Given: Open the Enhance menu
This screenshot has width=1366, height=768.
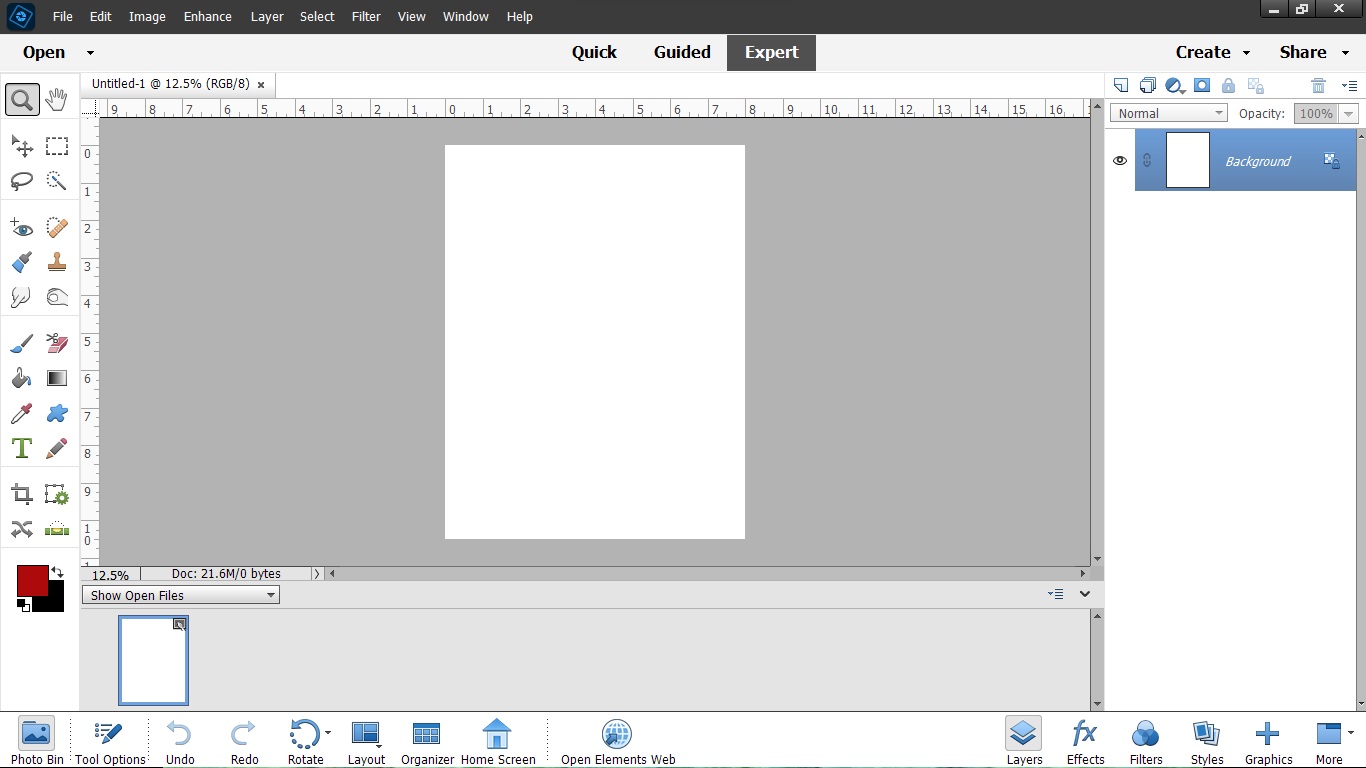Looking at the screenshot, I should [x=207, y=17].
